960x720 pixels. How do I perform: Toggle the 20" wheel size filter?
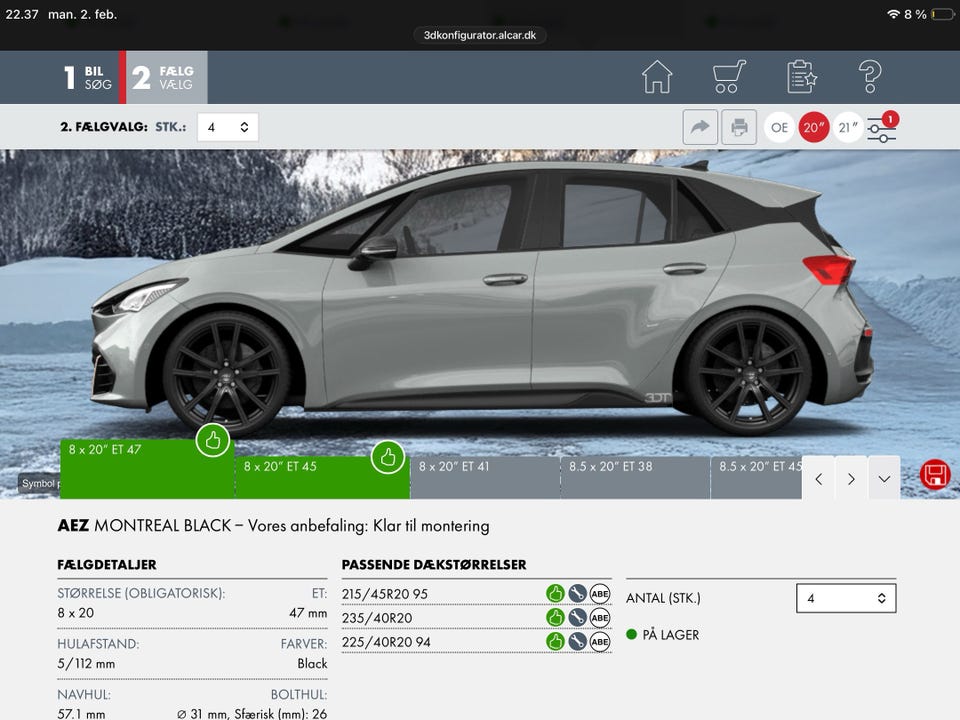pyautogui.click(x=814, y=127)
